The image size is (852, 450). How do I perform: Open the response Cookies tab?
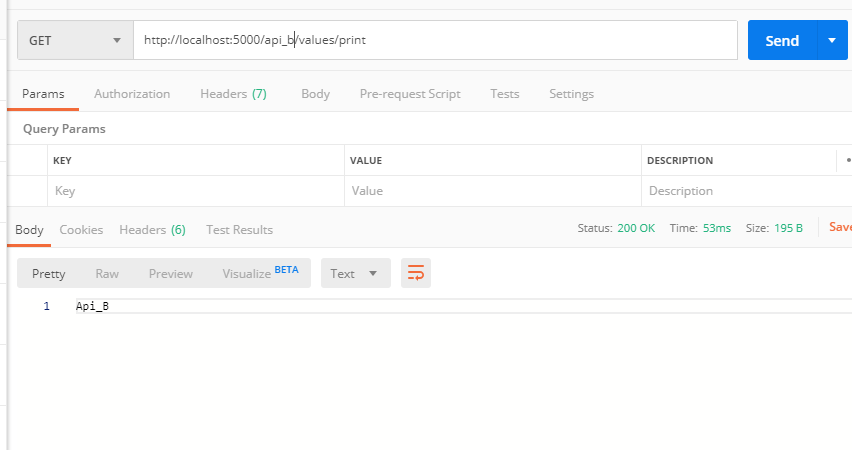[x=81, y=230]
